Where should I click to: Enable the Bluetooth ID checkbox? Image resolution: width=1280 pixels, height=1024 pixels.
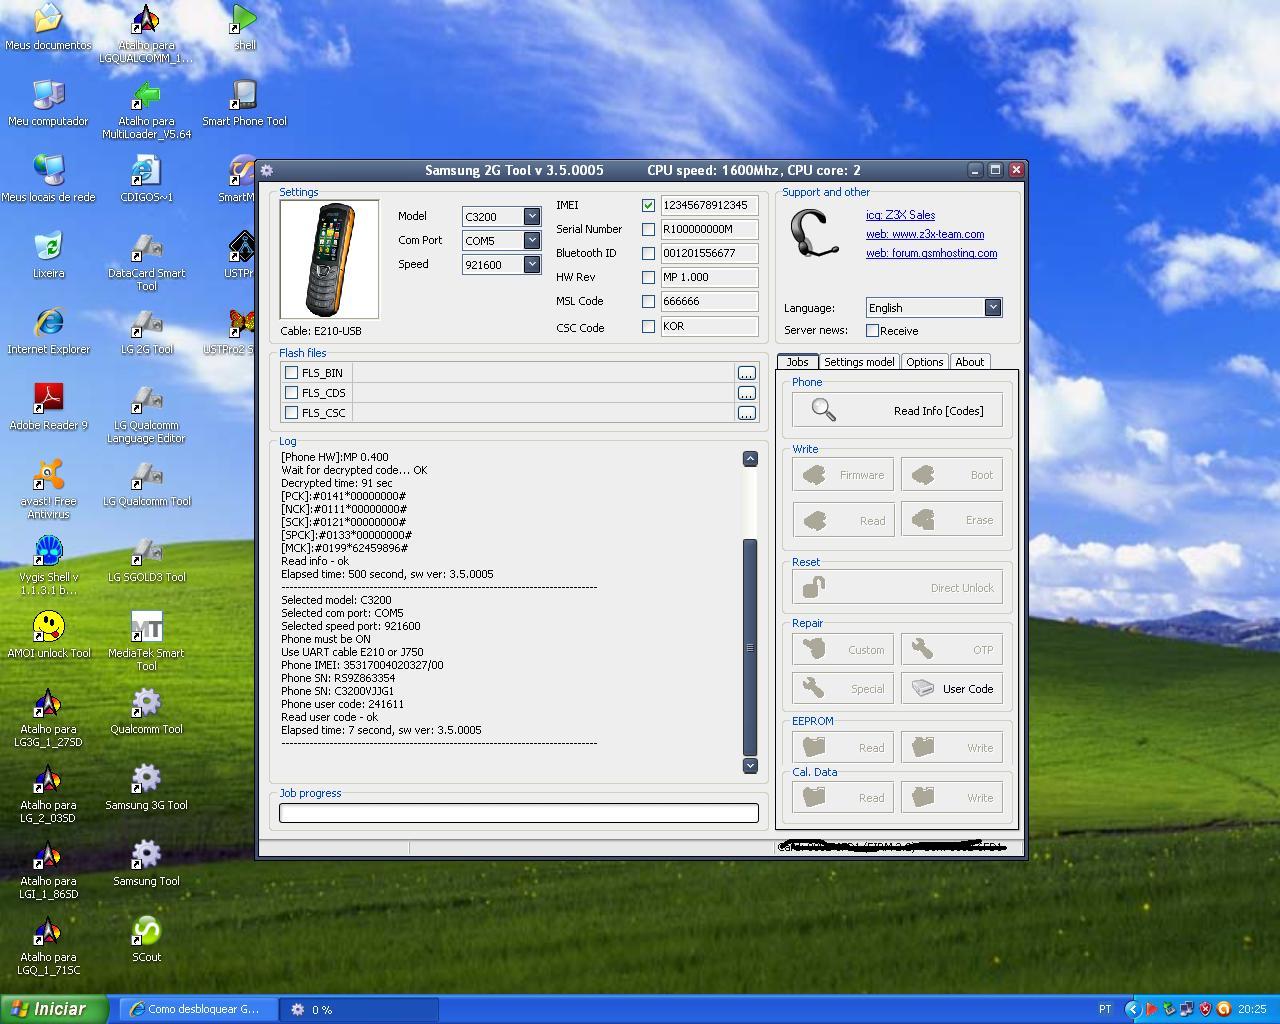[x=648, y=253]
